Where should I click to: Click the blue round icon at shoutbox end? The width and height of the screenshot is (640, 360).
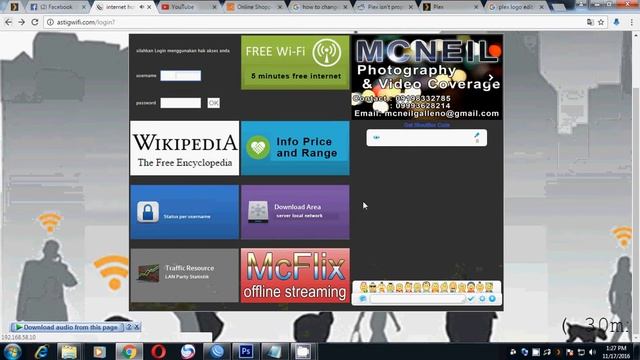click(492, 299)
